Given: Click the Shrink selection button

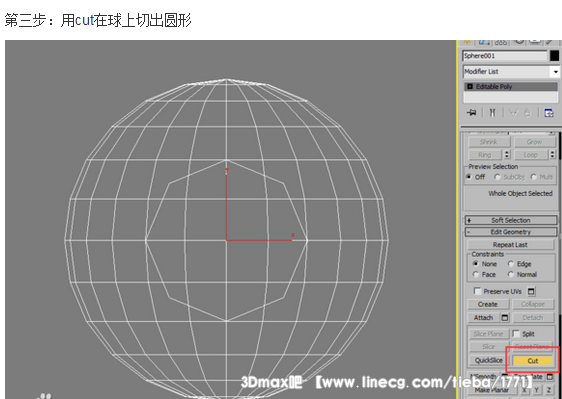Looking at the screenshot, I should (x=489, y=142).
